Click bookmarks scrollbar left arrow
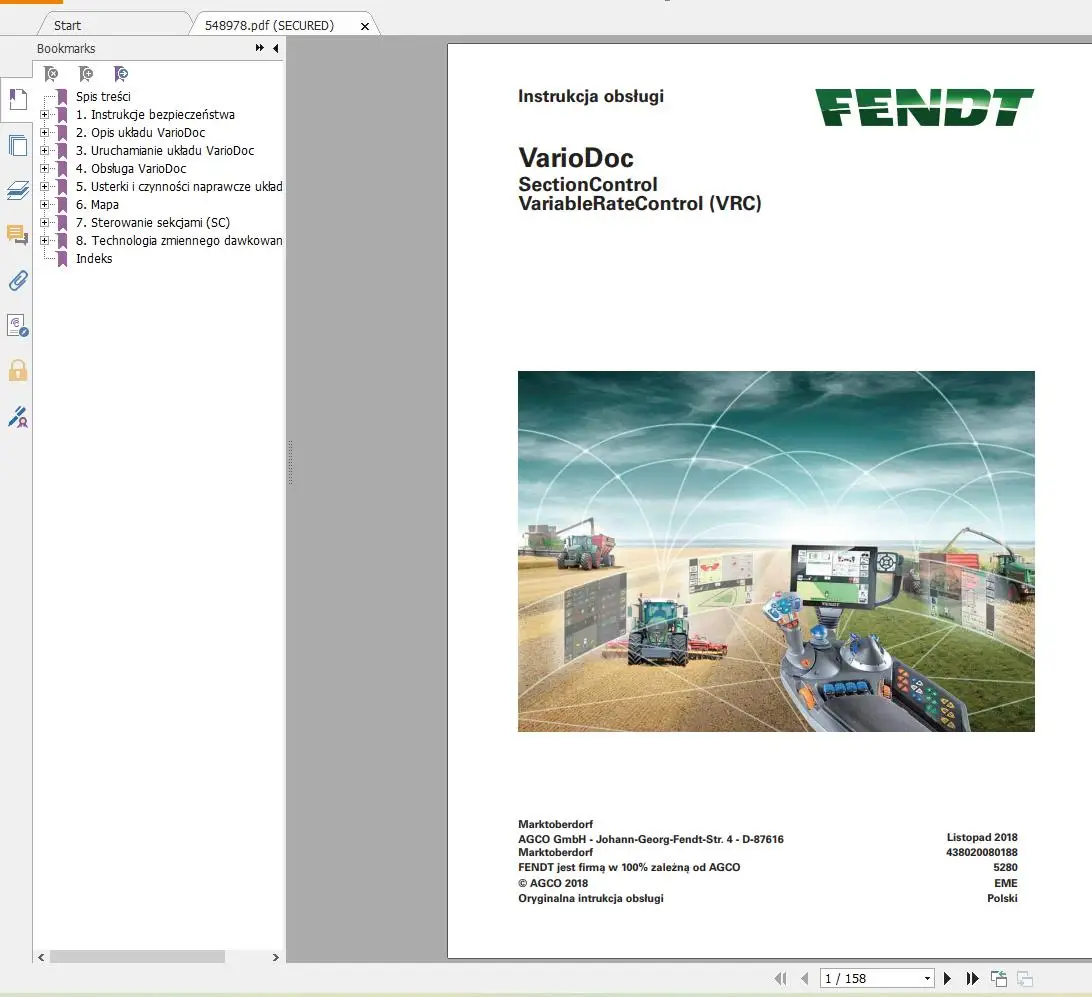The height and width of the screenshot is (997, 1092). 41,957
